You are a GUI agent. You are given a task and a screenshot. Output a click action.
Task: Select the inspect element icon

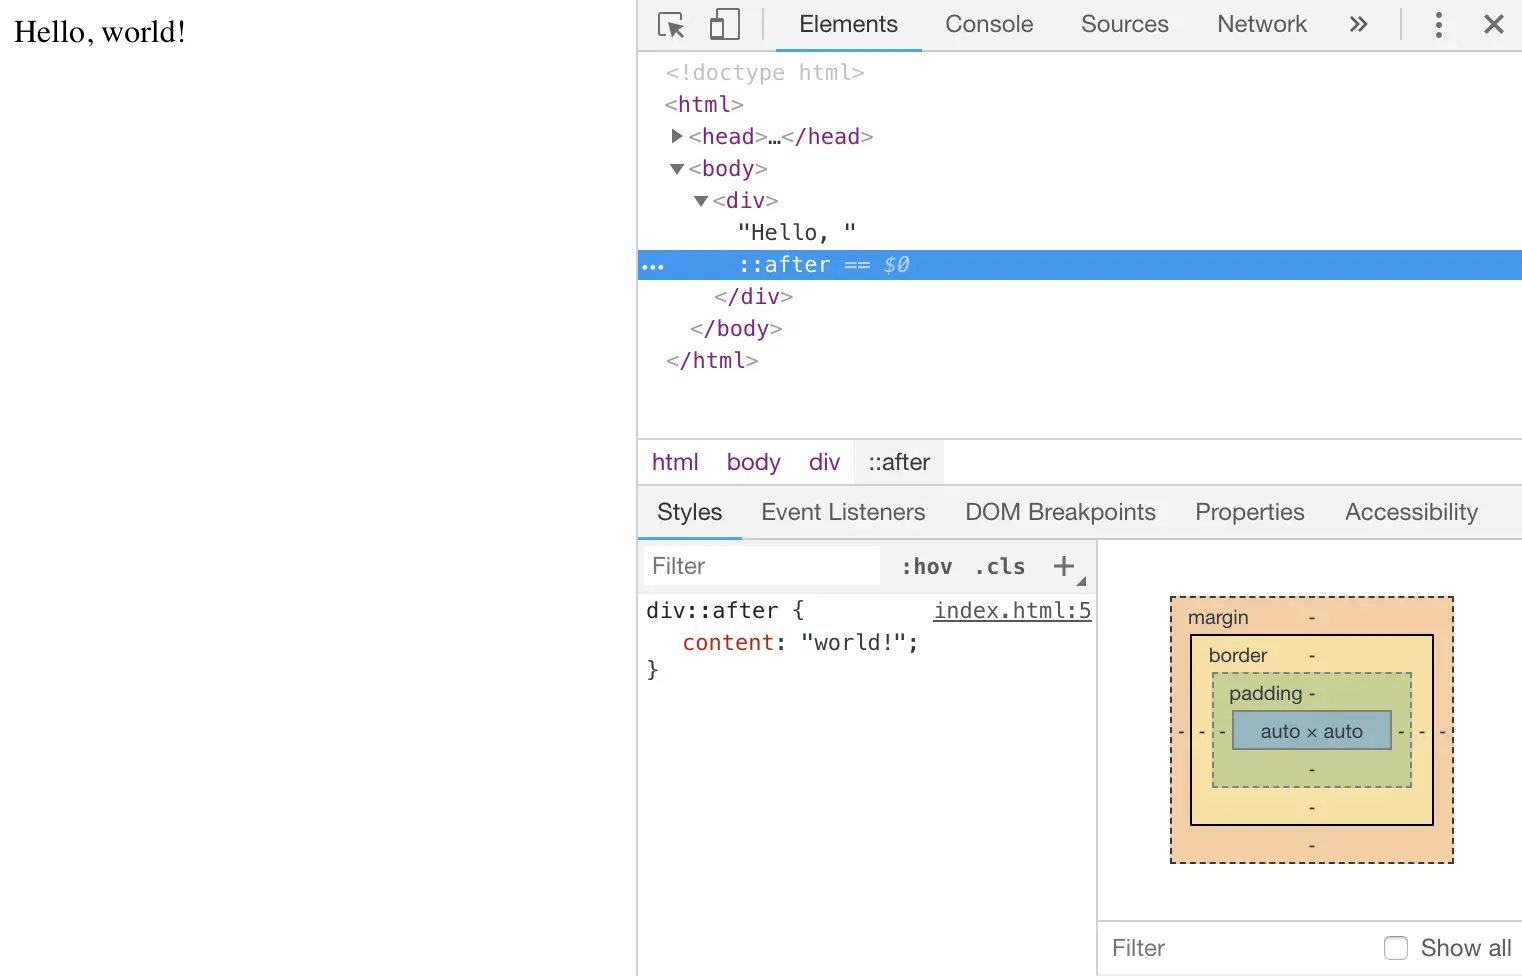(x=671, y=24)
